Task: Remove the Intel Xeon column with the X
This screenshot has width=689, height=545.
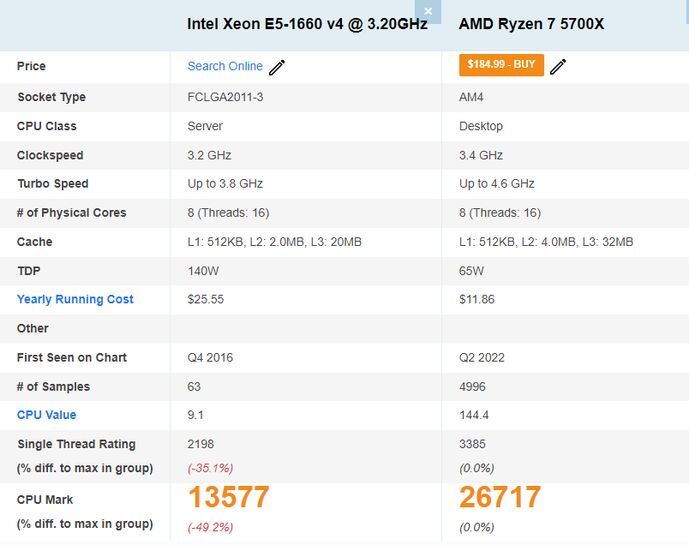Action: click(428, 11)
